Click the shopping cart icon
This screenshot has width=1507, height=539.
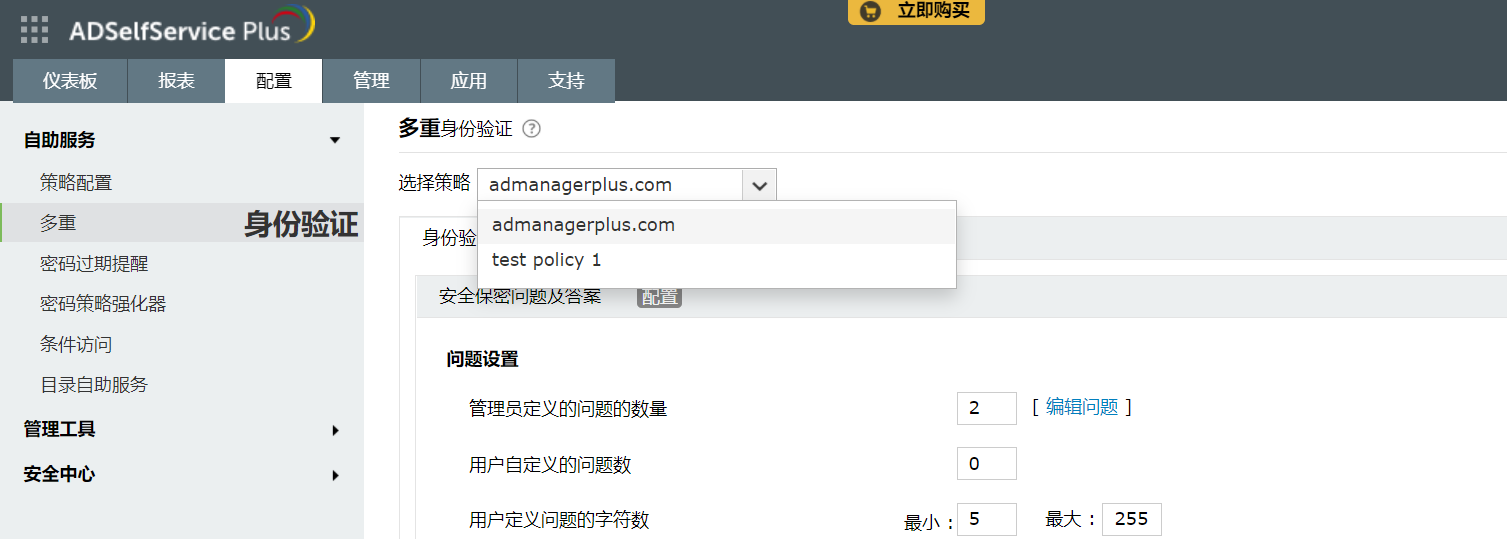click(870, 11)
